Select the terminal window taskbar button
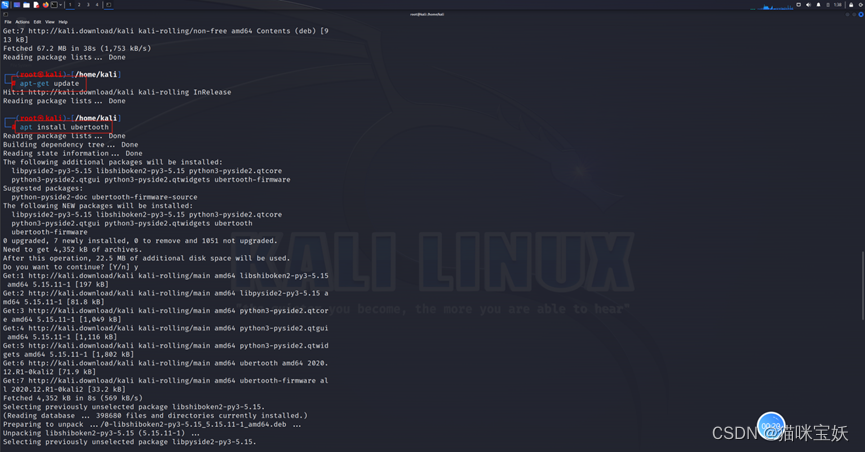865x452 pixels. [109, 5]
